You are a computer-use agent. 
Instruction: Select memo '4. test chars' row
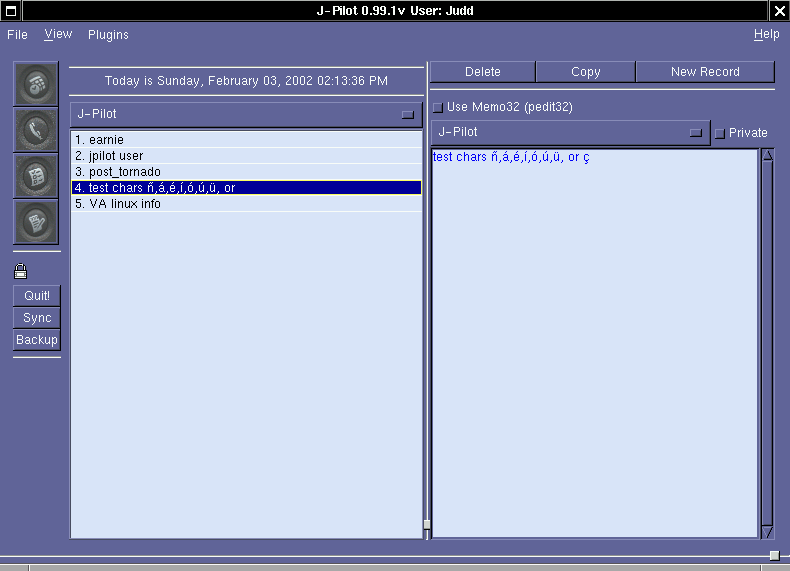tap(246, 188)
